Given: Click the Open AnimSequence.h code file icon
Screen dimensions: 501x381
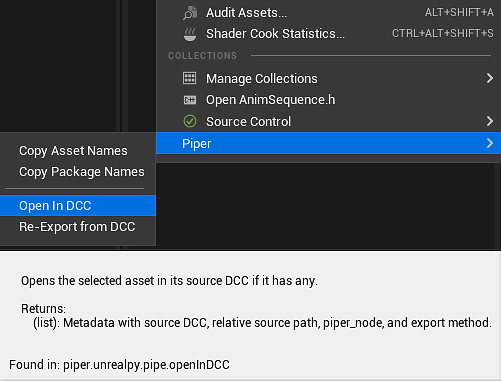Looking at the screenshot, I should point(190,100).
